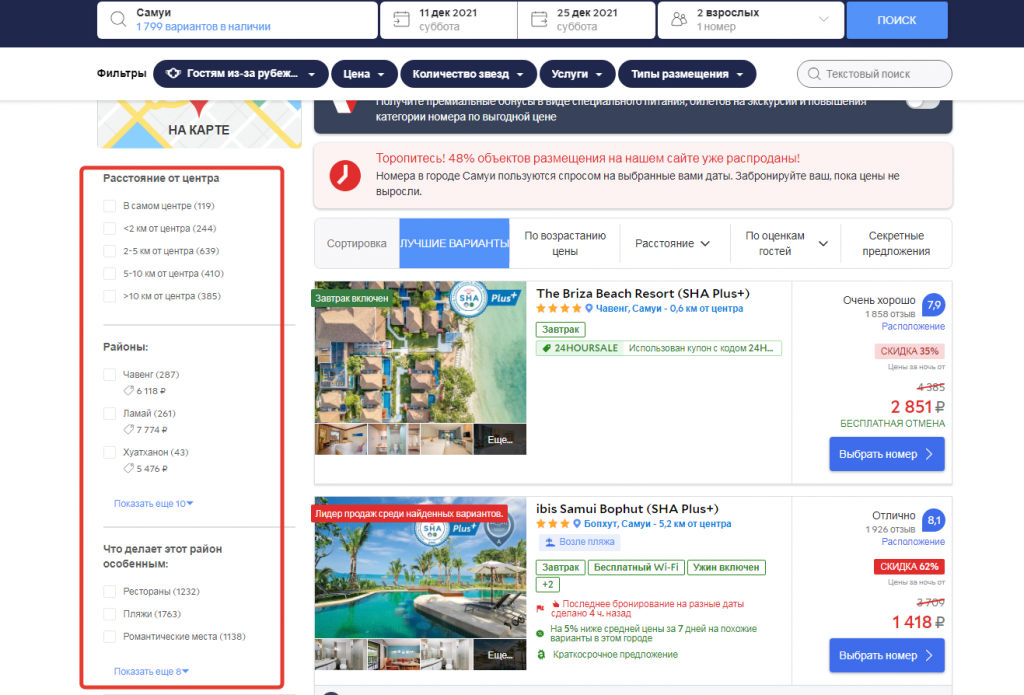Sort by По возрастанию цены
This screenshot has height=695, width=1024.
[565, 244]
